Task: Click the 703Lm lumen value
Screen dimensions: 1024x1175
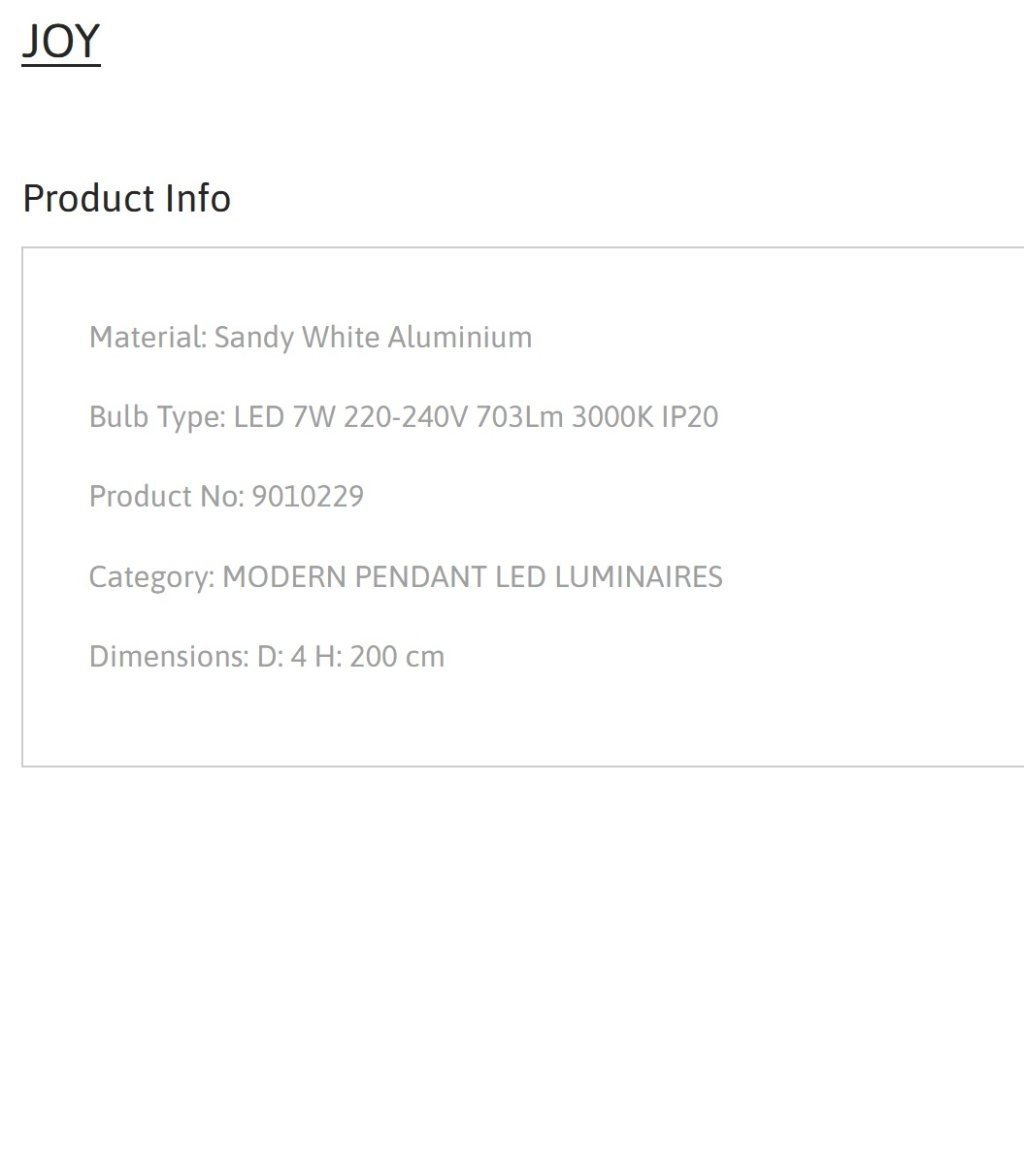Action: point(519,417)
